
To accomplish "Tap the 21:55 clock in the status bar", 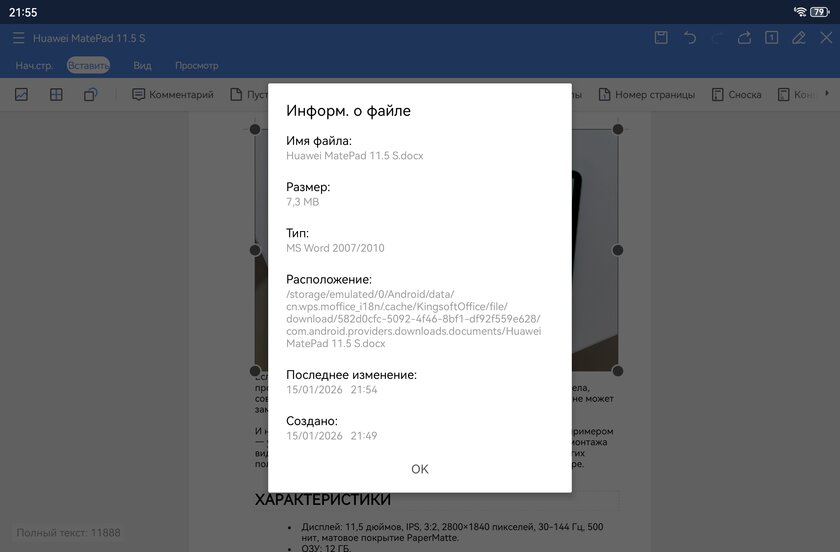I will tap(23, 12).
